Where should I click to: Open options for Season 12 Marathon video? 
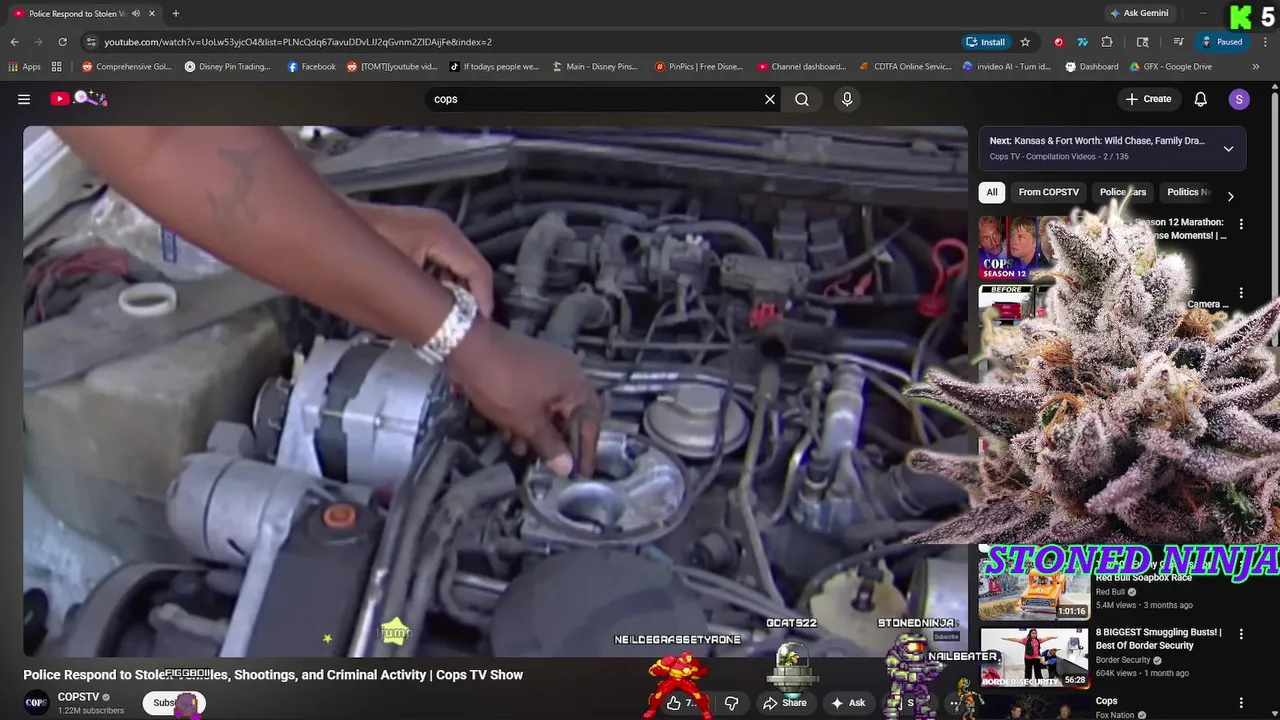[1241, 225]
